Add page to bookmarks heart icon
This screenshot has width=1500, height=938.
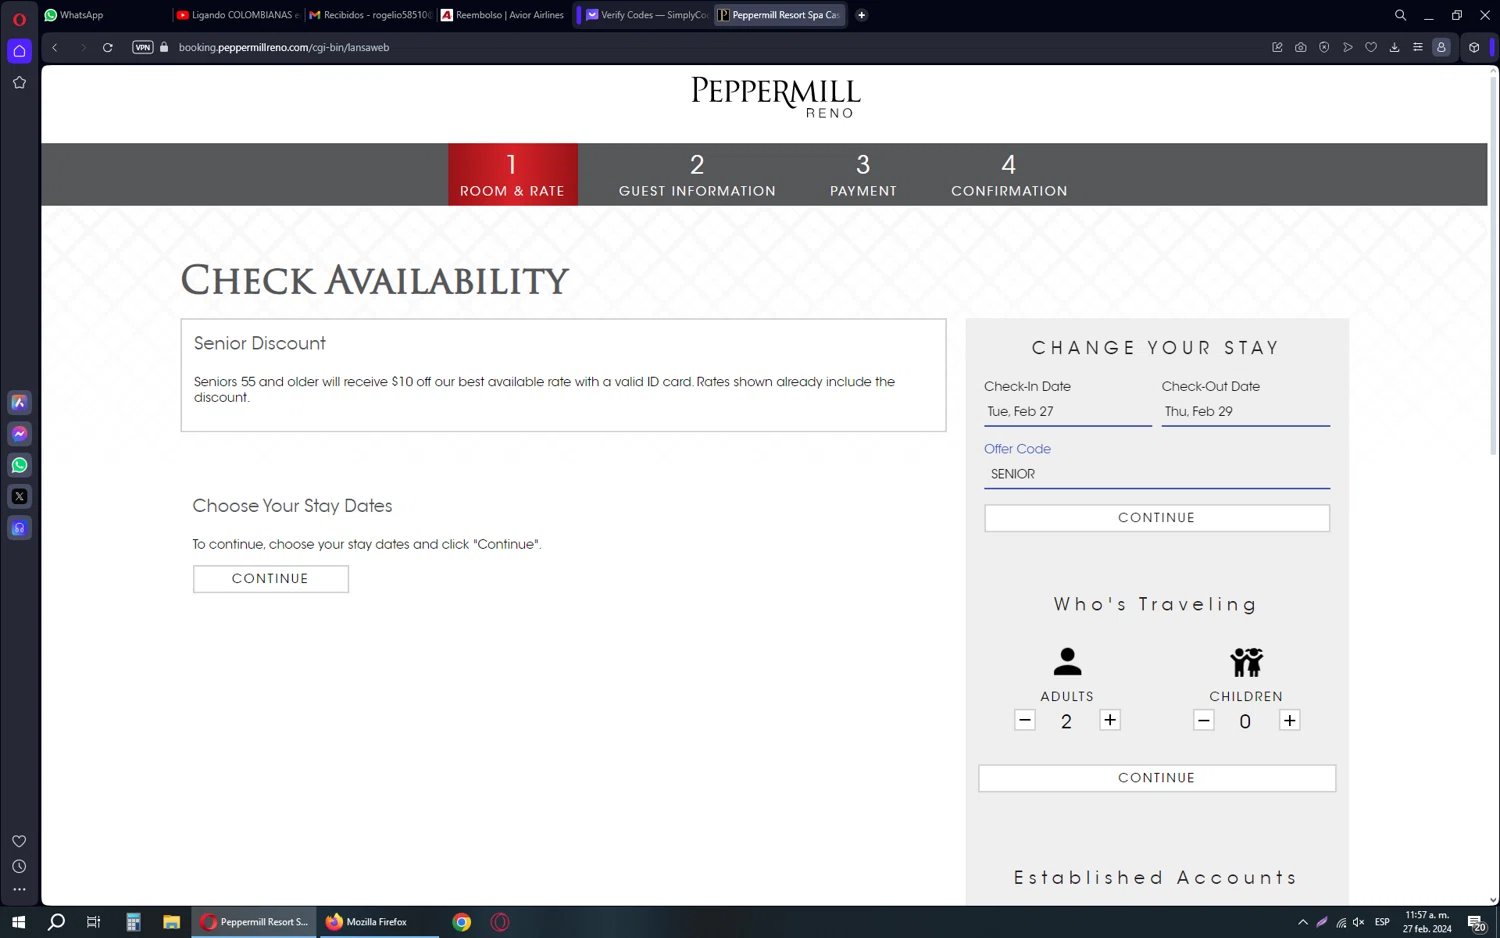[1371, 47]
